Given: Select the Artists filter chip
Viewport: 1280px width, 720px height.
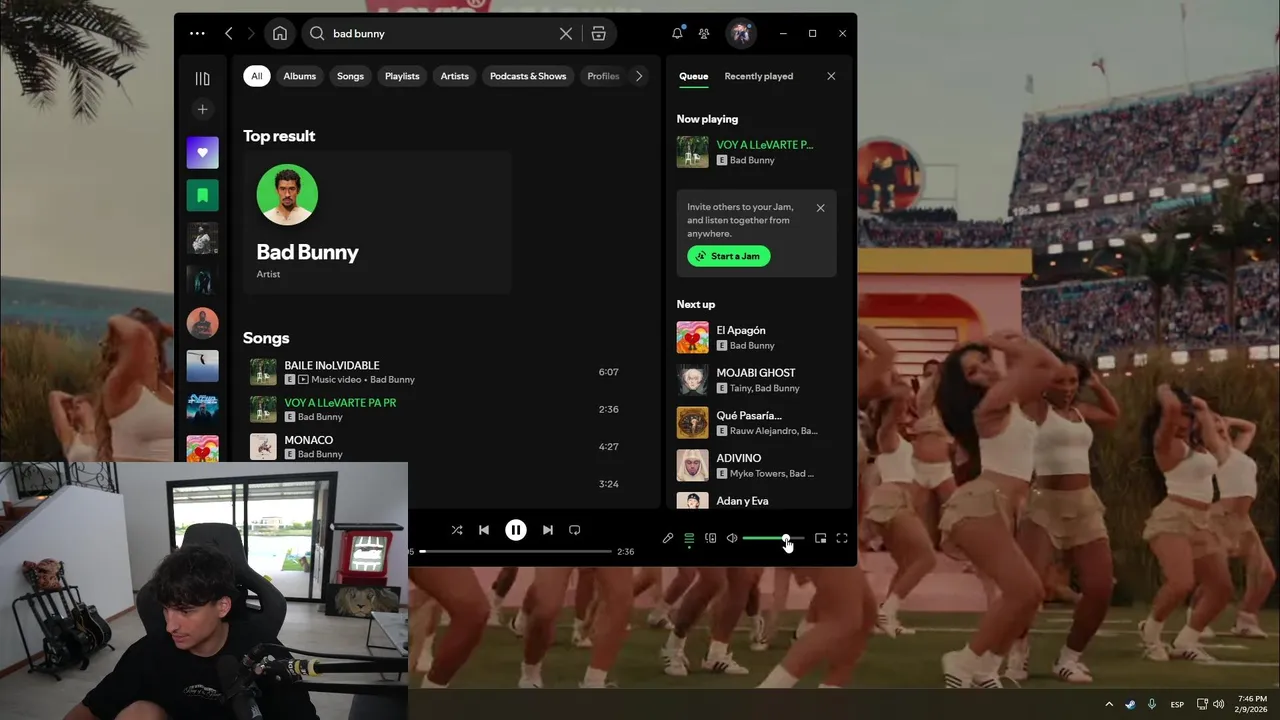Looking at the screenshot, I should [455, 76].
